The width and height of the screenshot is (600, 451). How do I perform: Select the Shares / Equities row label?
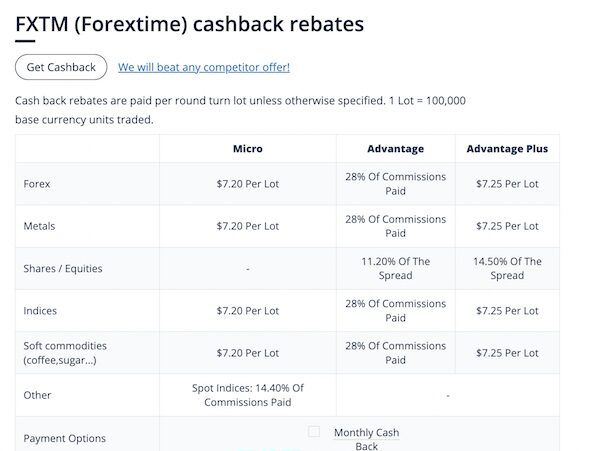(x=63, y=269)
